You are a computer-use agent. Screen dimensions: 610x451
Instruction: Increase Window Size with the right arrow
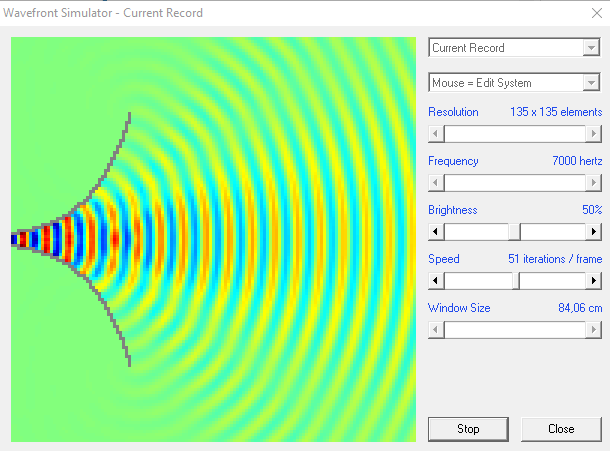click(x=593, y=330)
